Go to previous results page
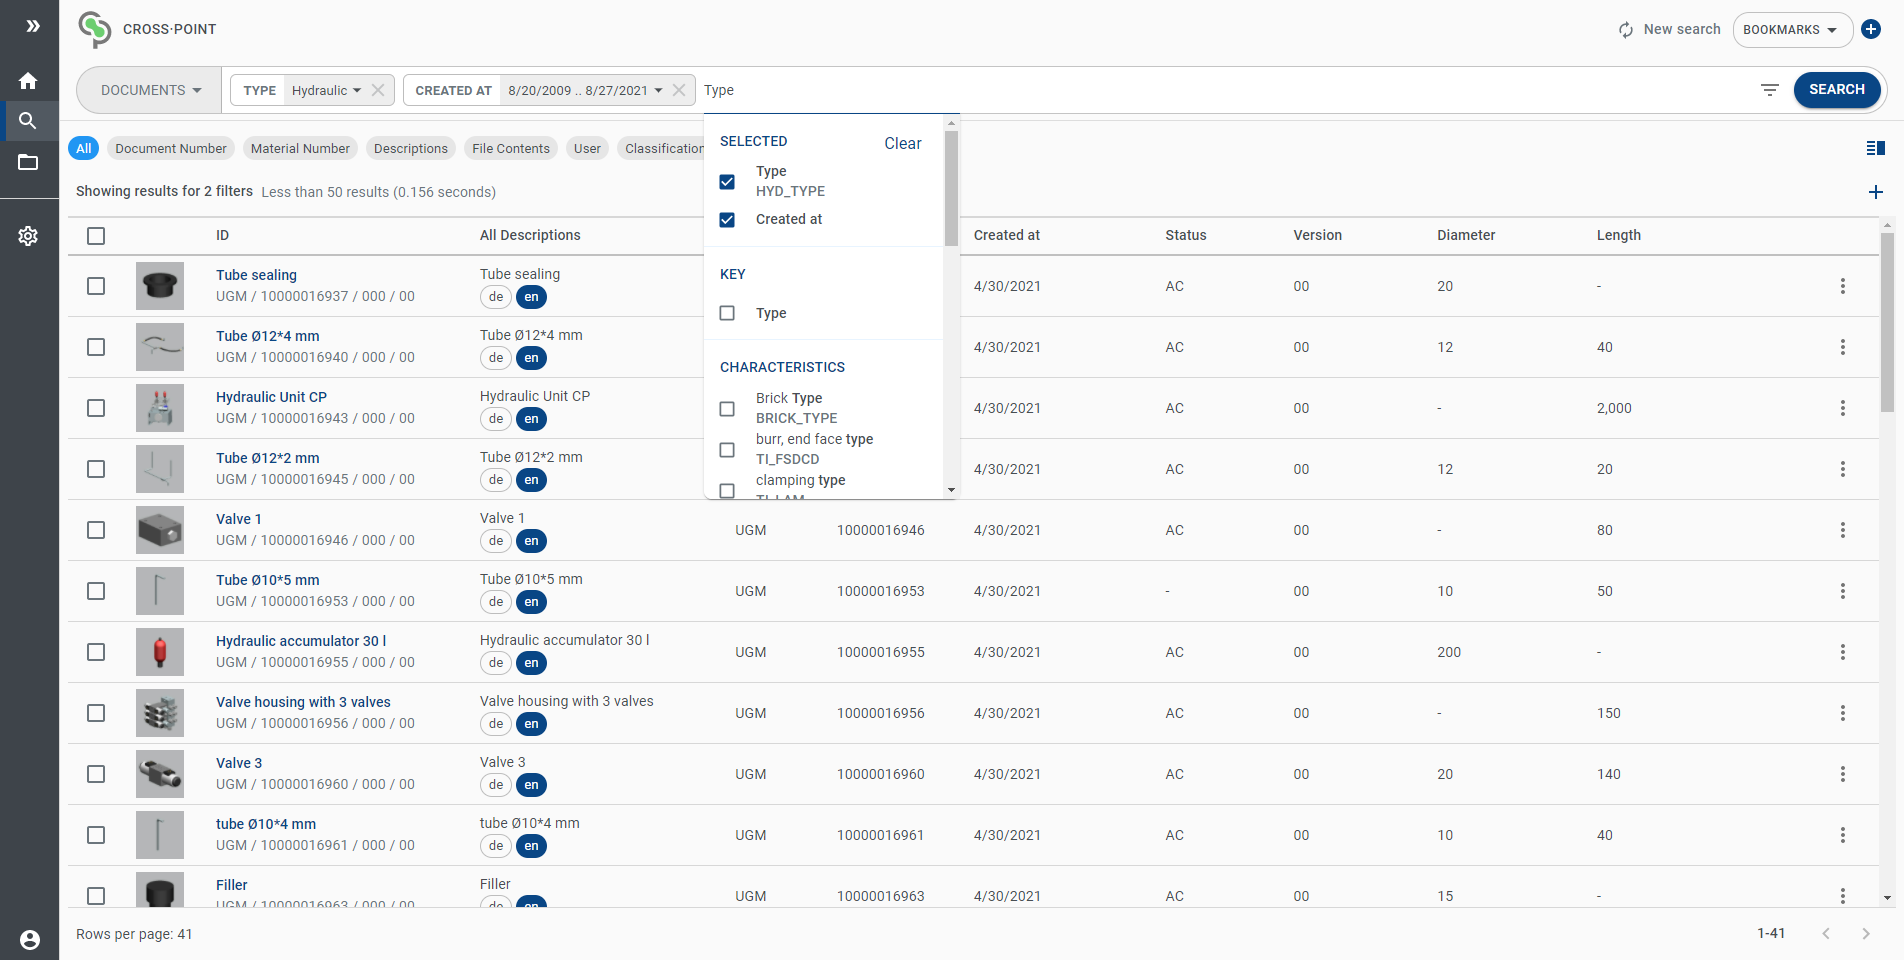 (x=1826, y=933)
